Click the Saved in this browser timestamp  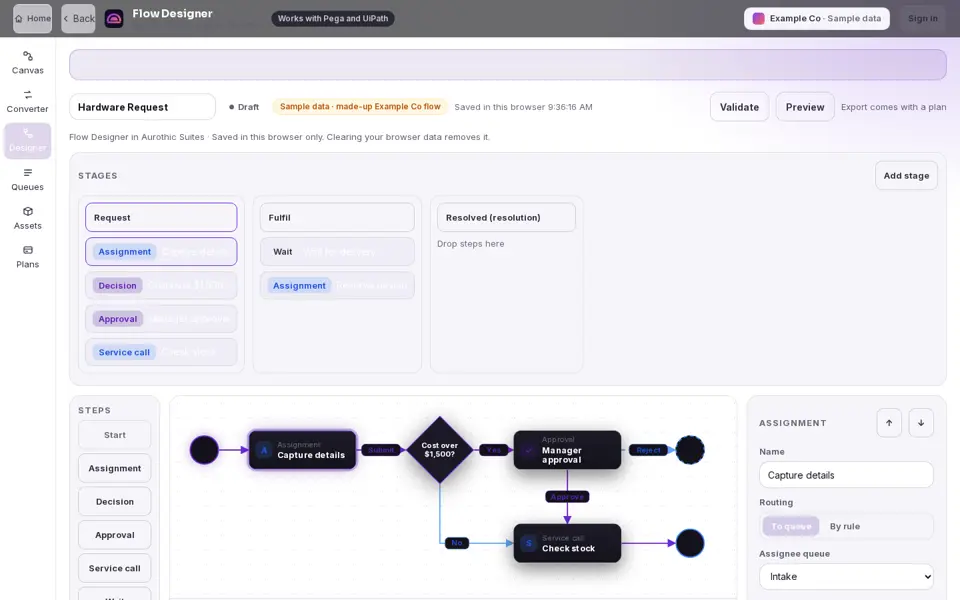click(523, 107)
